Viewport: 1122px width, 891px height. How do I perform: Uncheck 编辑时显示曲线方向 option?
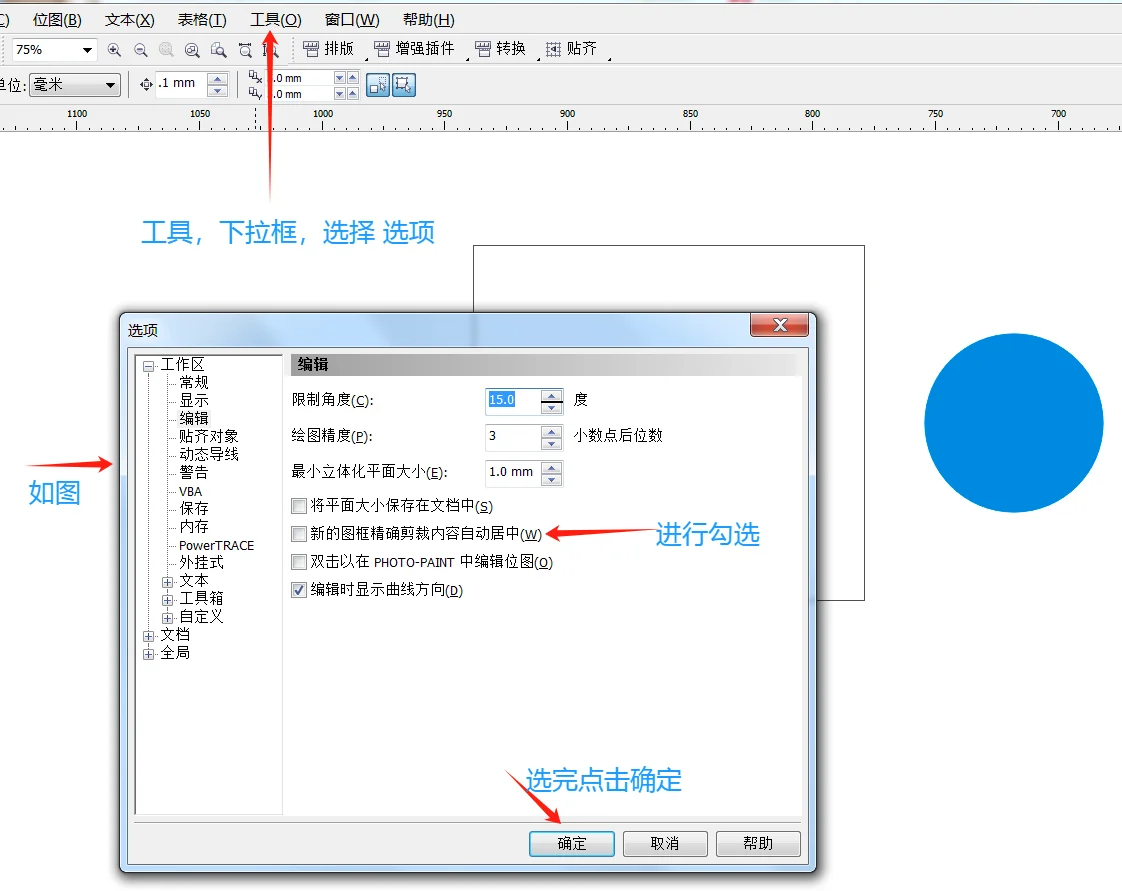pyautogui.click(x=298, y=590)
